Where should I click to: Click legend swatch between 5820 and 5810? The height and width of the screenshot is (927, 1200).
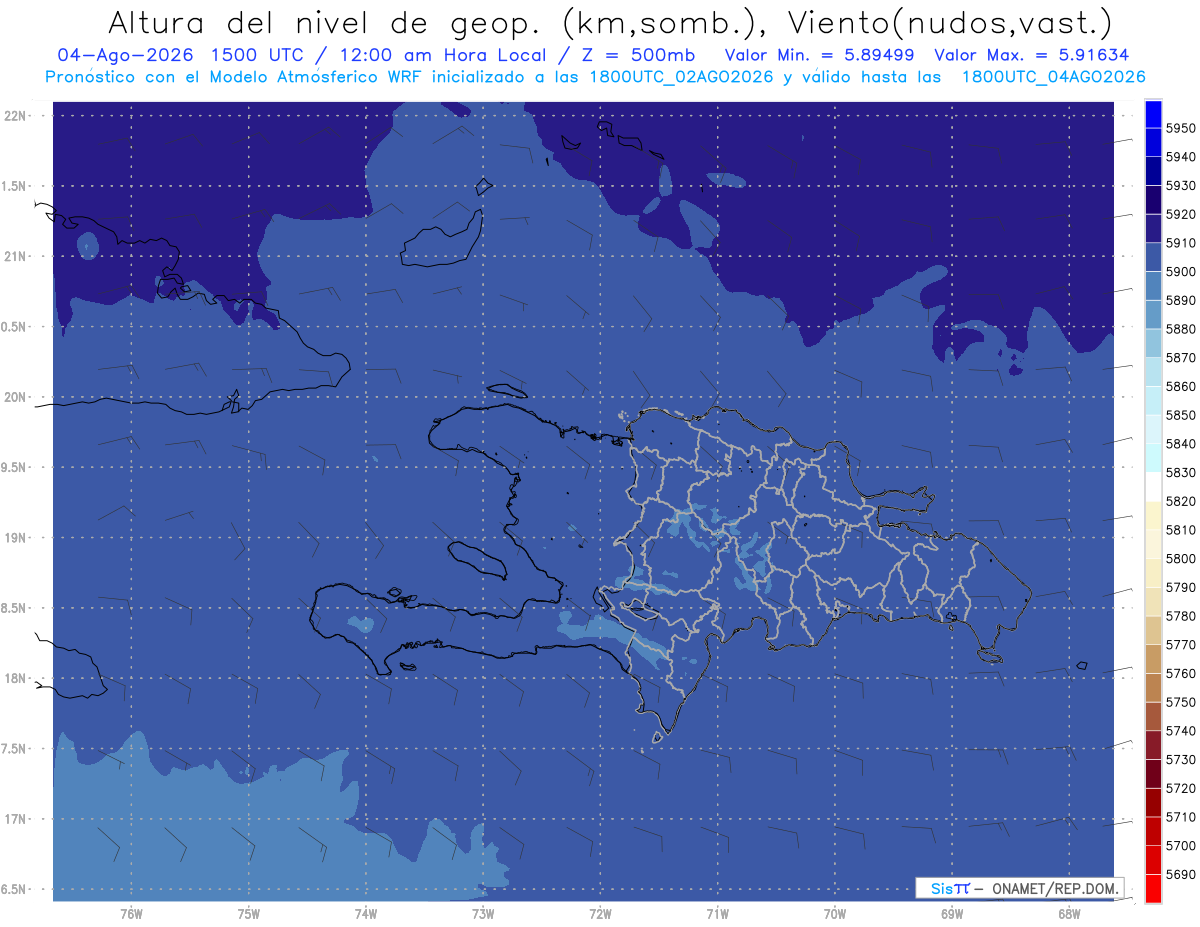tap(1152, 515)
